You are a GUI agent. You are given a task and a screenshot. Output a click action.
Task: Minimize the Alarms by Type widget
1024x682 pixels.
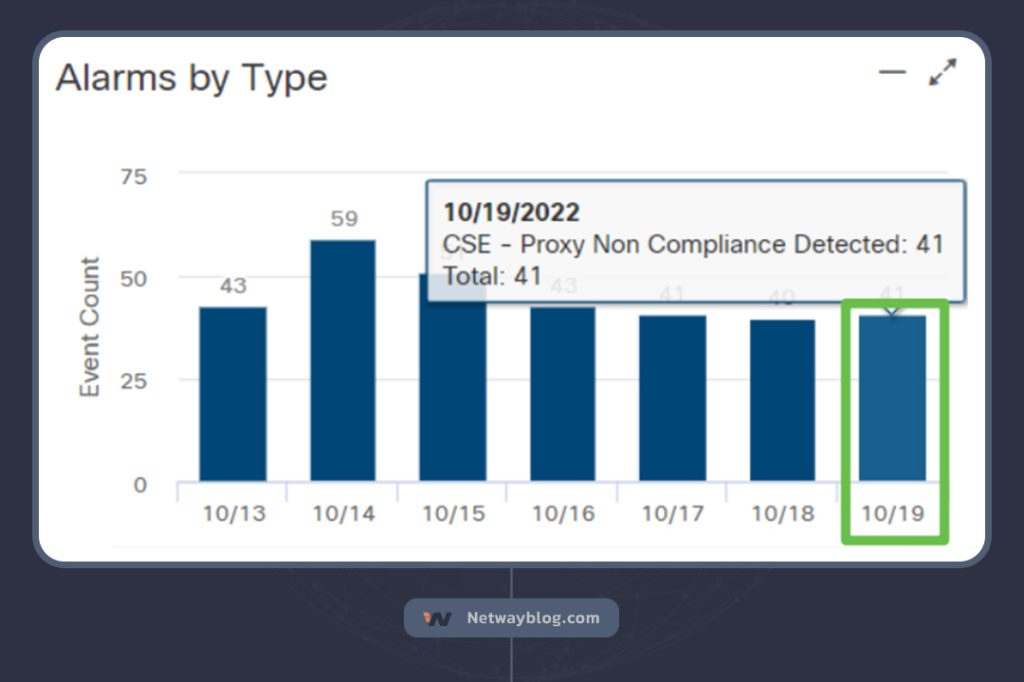click(891, 73)
